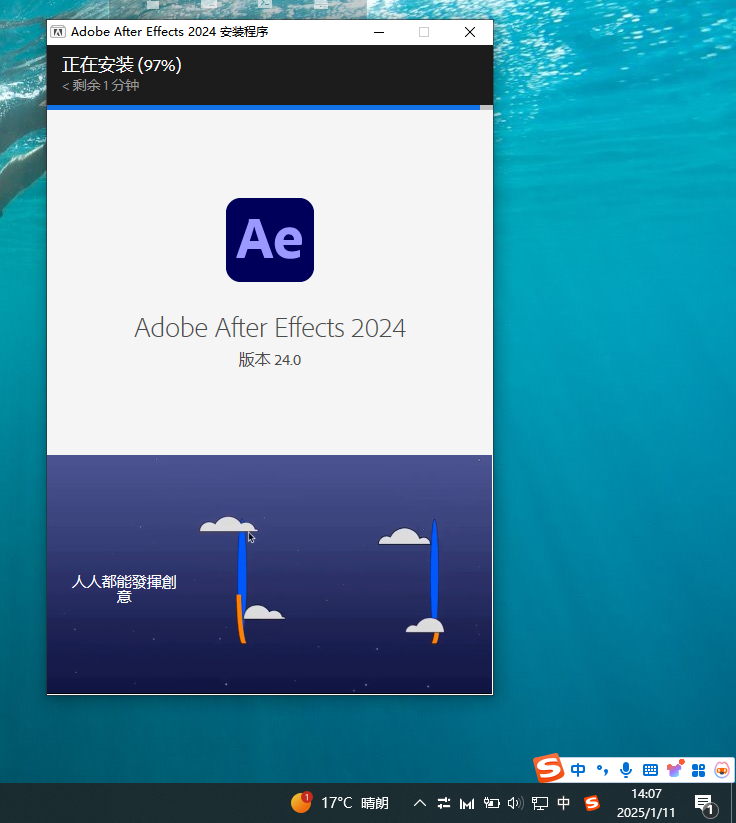Toggle Chinese/English mode on Sogou toolbar
The width and height of the screenshot is (736, 823).
pyautogui.click(x=578, y=770)
